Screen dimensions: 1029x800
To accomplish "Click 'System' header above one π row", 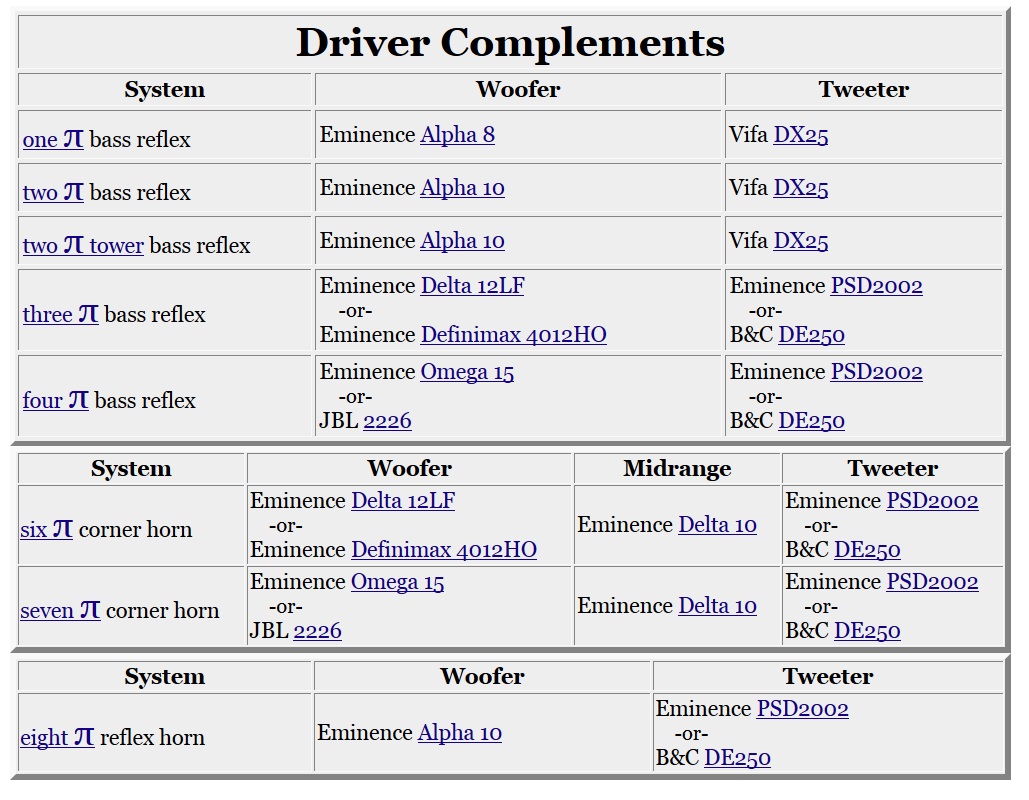I will [x=165, y=89].
